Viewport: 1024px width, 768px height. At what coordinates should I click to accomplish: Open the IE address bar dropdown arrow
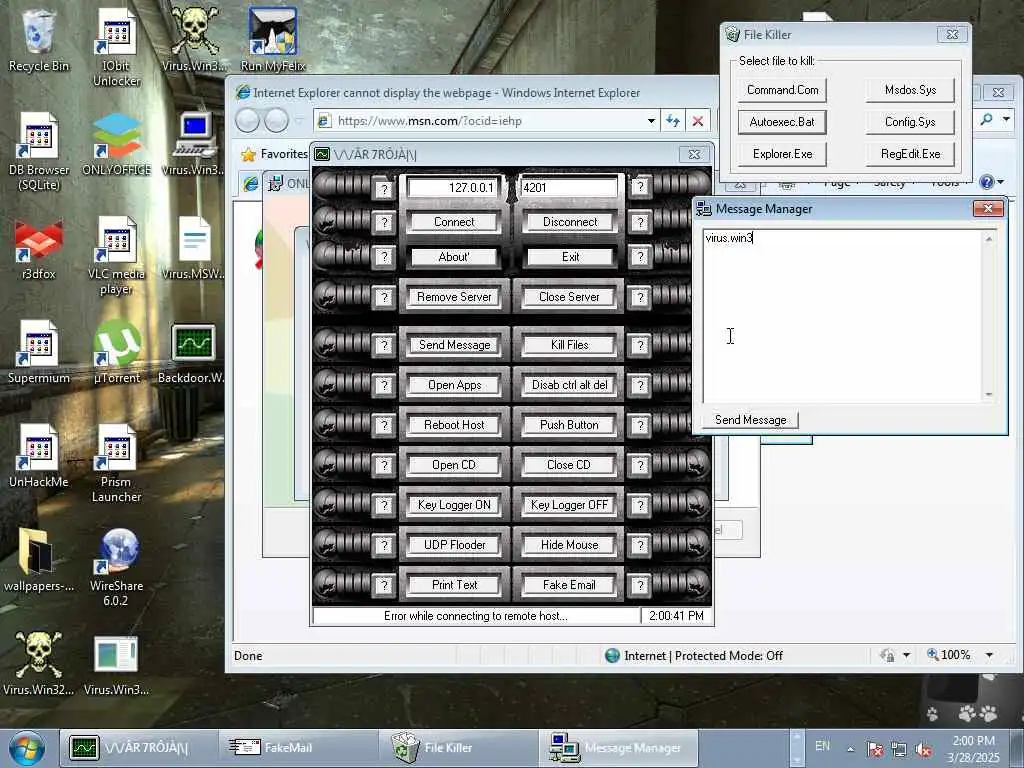[651, 121]
